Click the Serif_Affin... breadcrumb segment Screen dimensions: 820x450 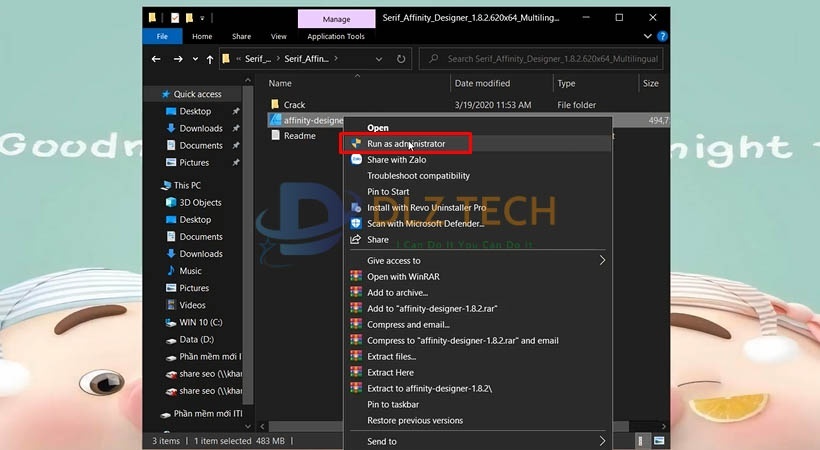tap(306, 59)
